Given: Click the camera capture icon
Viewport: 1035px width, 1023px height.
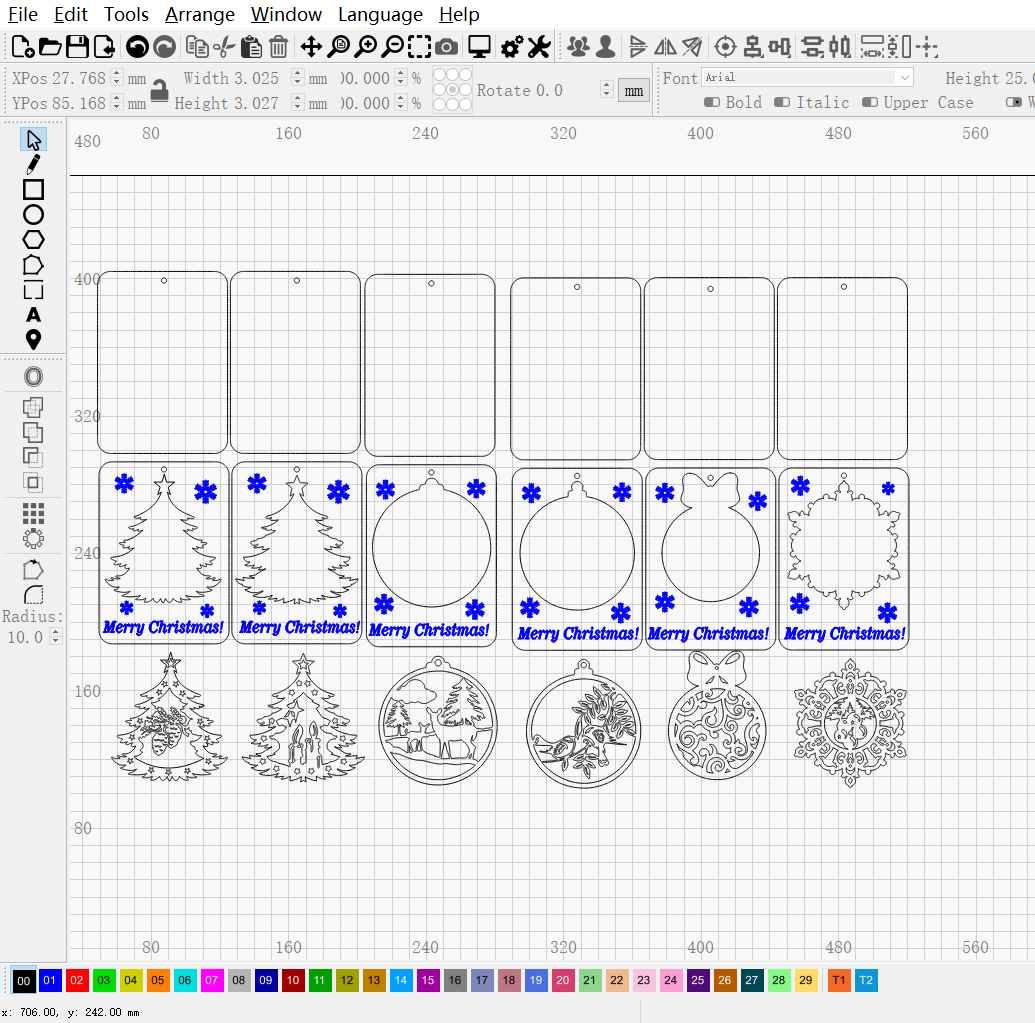Looking at the screenshot, I should 447,46.
